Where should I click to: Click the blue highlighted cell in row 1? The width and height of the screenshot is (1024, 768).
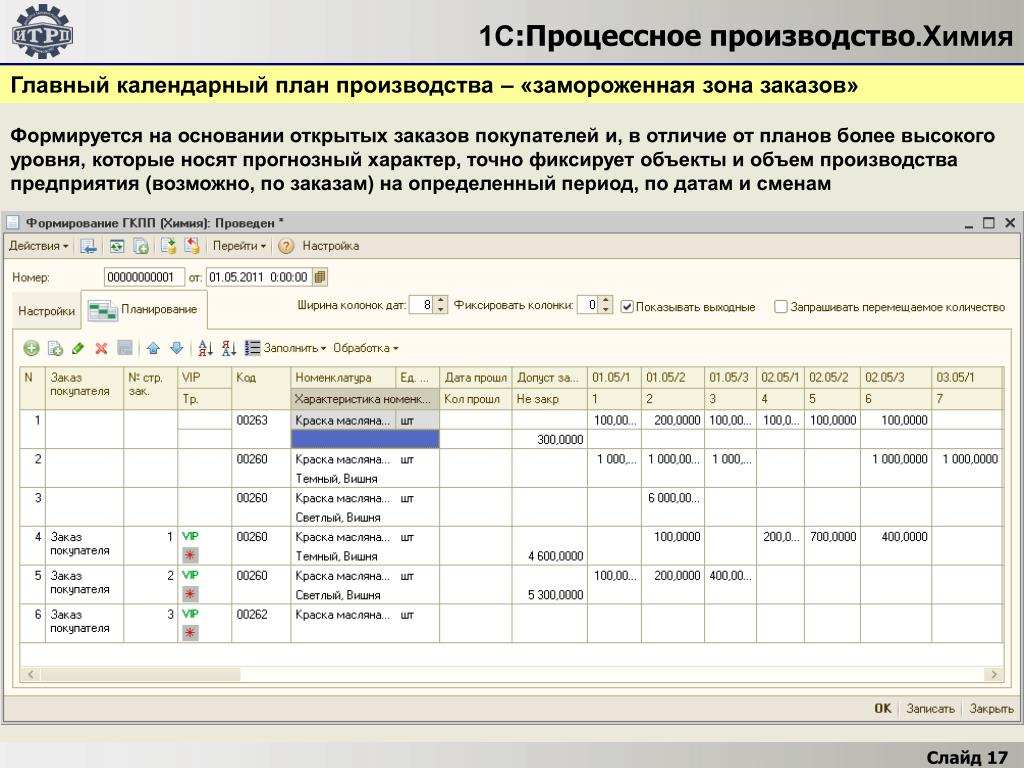click(x=365, y=439)
